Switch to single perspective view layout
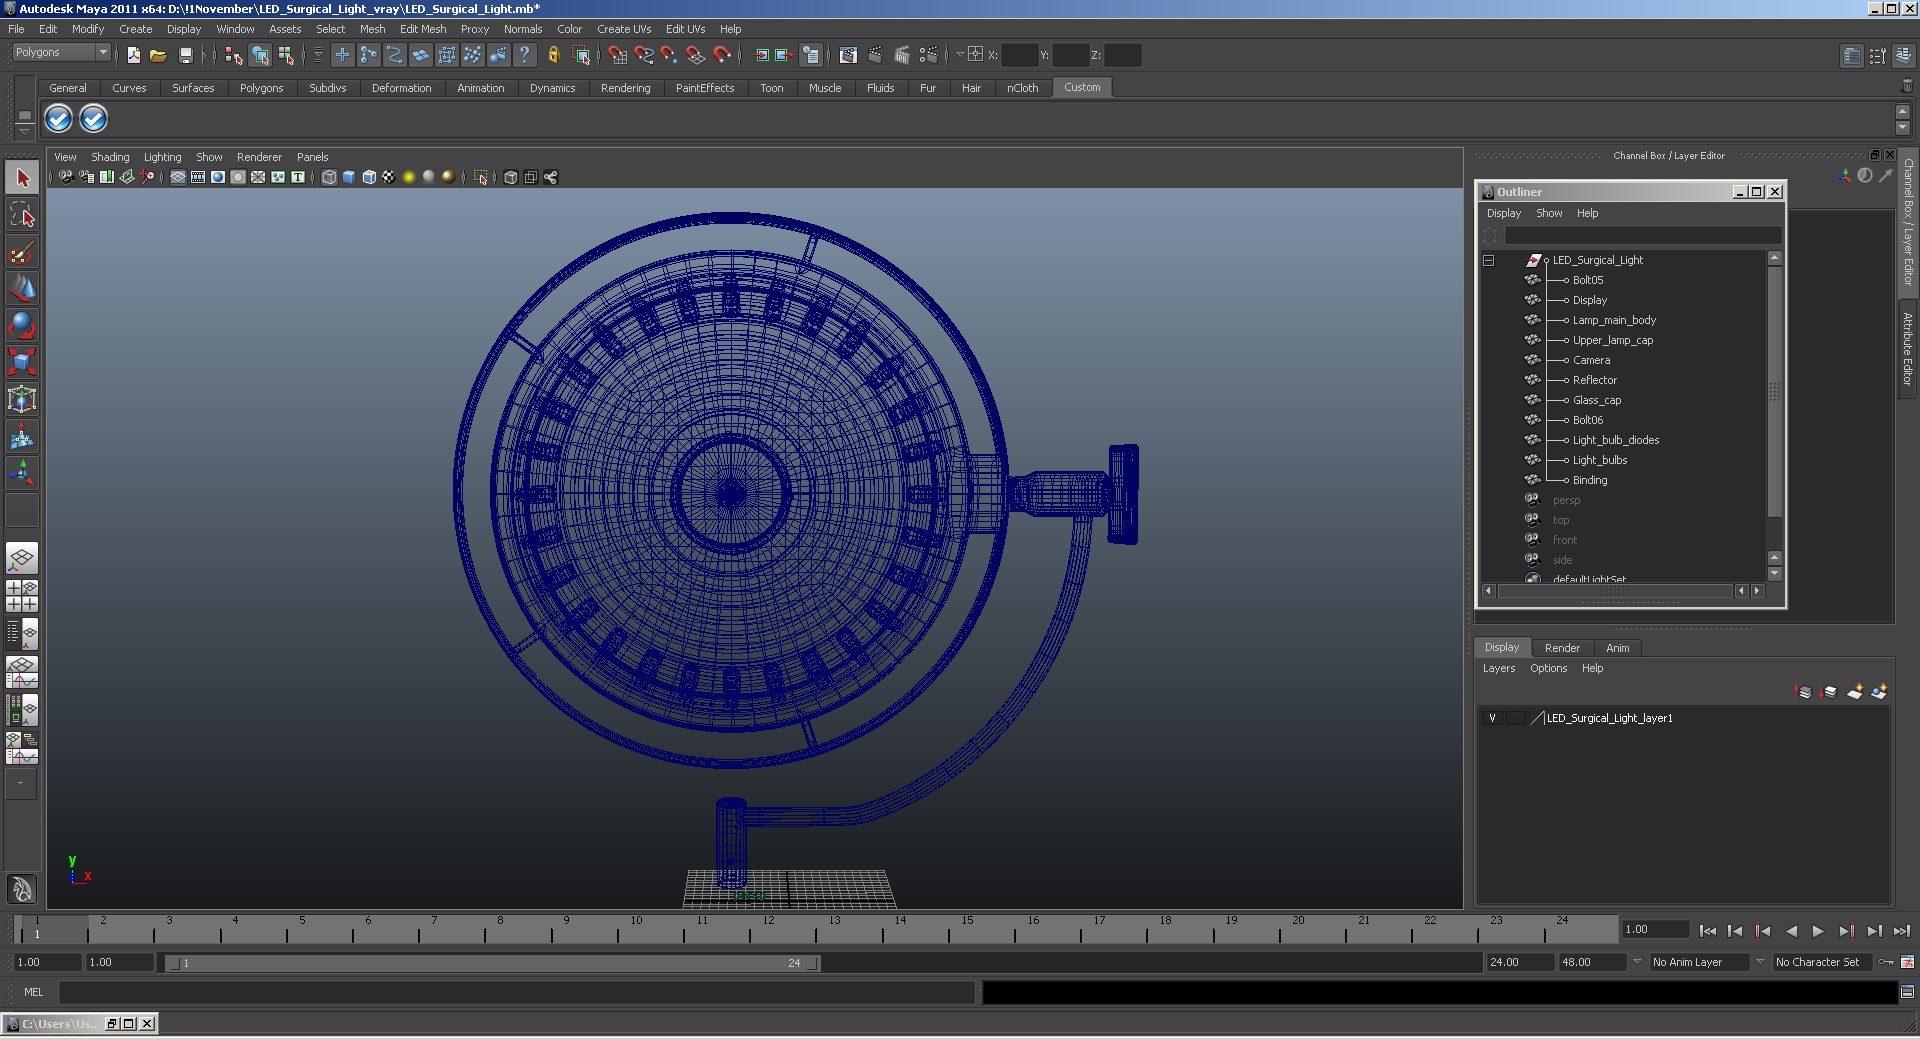The width and height of the screenshot is (1920, 1040). point(22,558)
